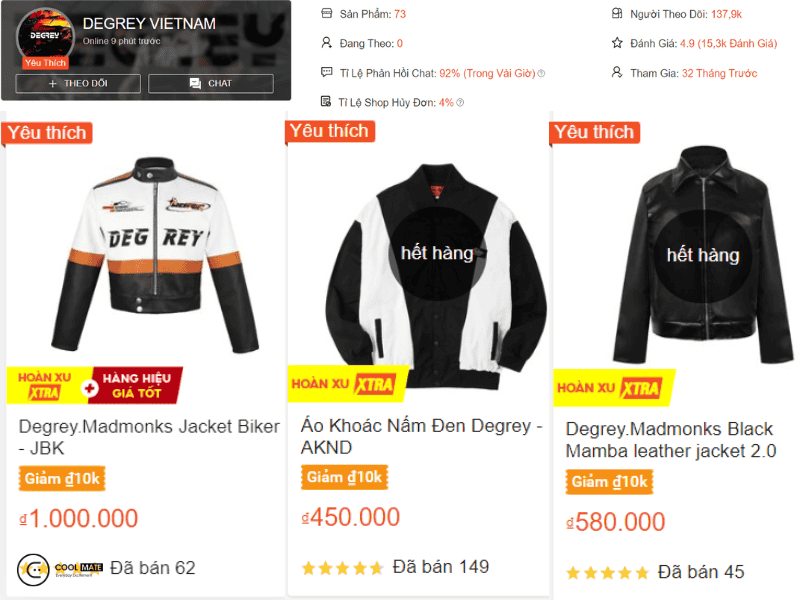Click the DEGREY shop avatar logo
800x600 pixels.
click(x=45, y=36)
